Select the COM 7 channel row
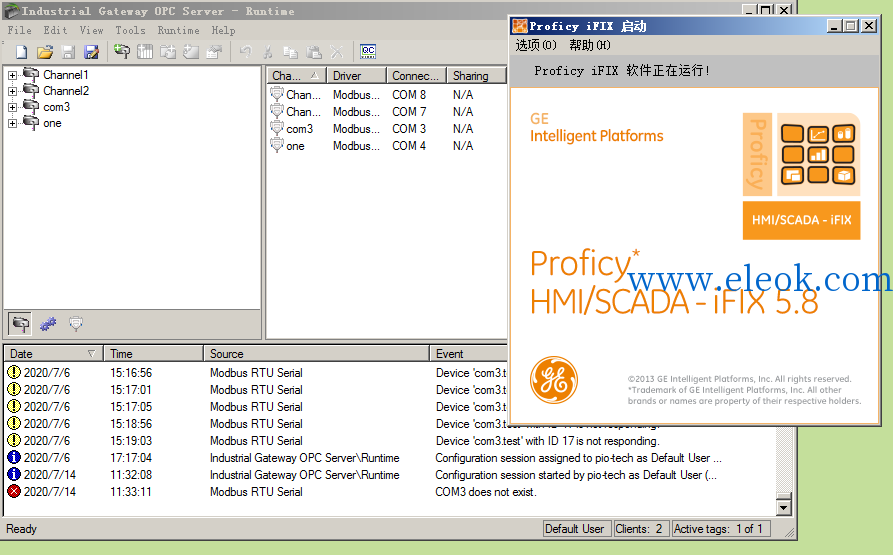 click(x=387, y=112)
